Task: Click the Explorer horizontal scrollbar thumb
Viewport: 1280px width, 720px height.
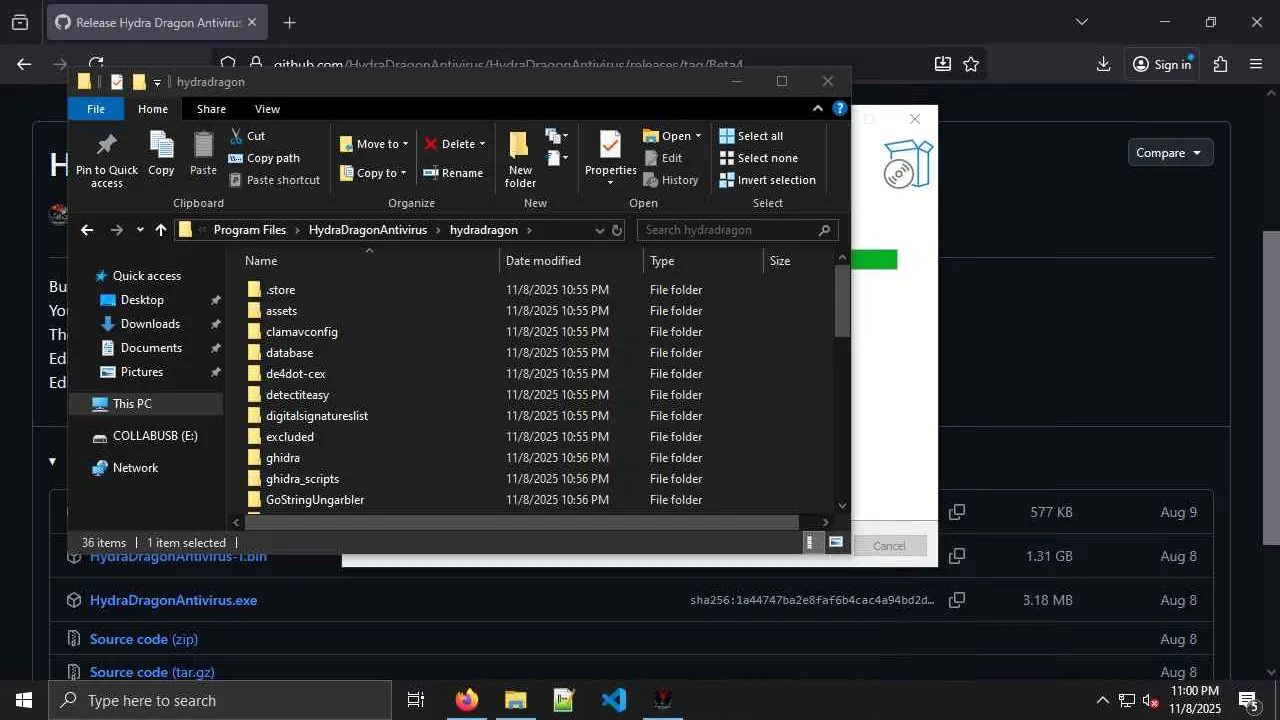Action: (521, 522)
